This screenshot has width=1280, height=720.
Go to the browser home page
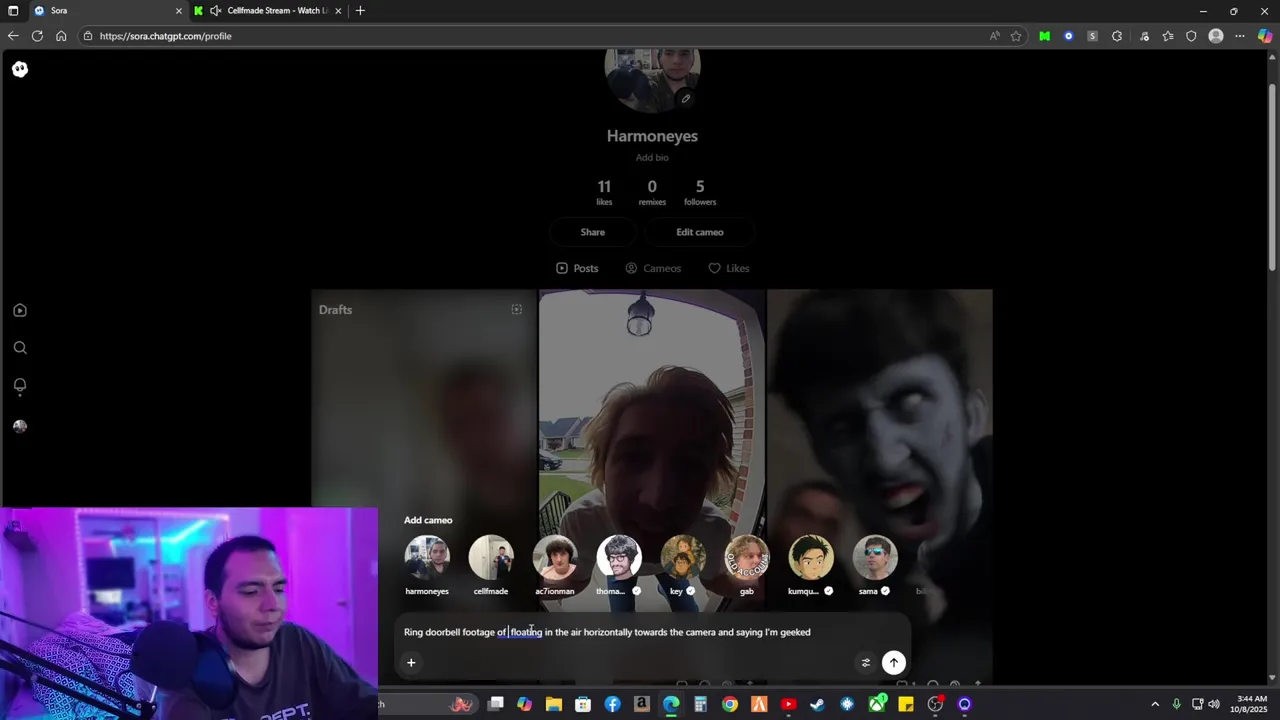61,36
